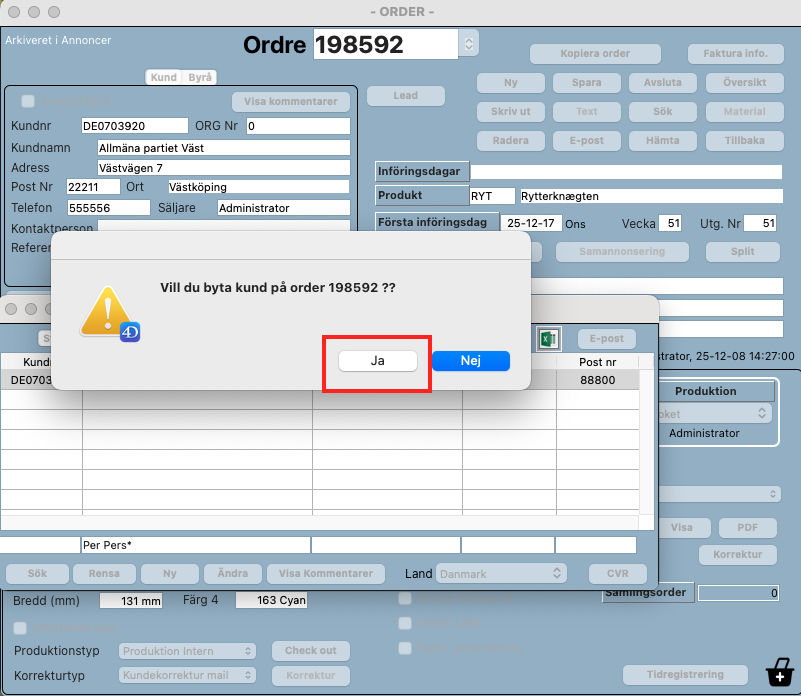Click the CVR button
Screen dimensions: 801x696
pos(610,574)
